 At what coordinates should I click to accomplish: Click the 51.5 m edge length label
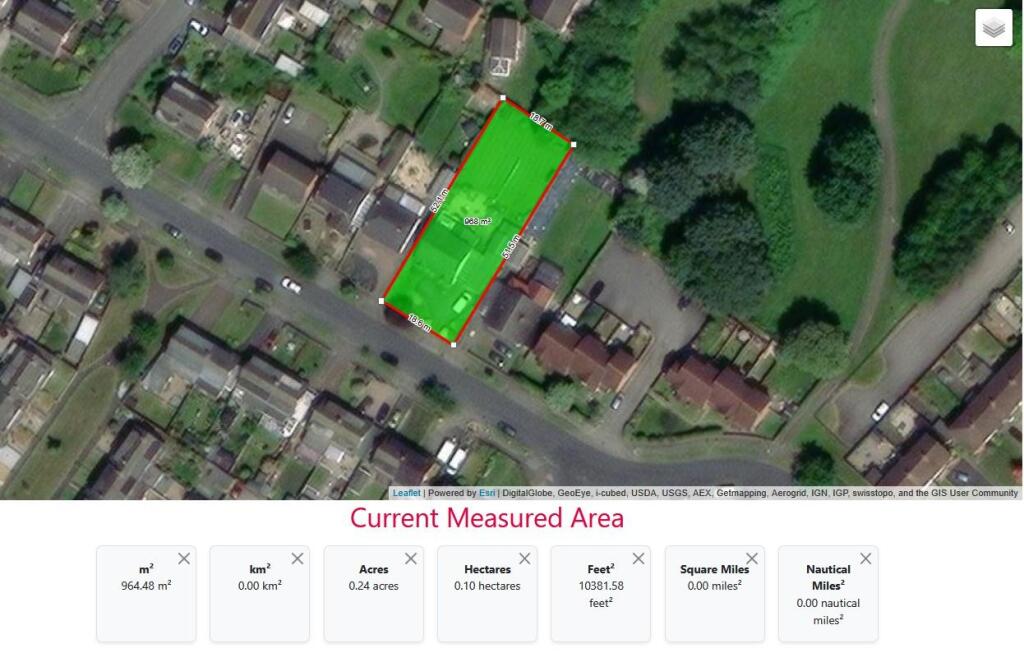coord(511,246)
